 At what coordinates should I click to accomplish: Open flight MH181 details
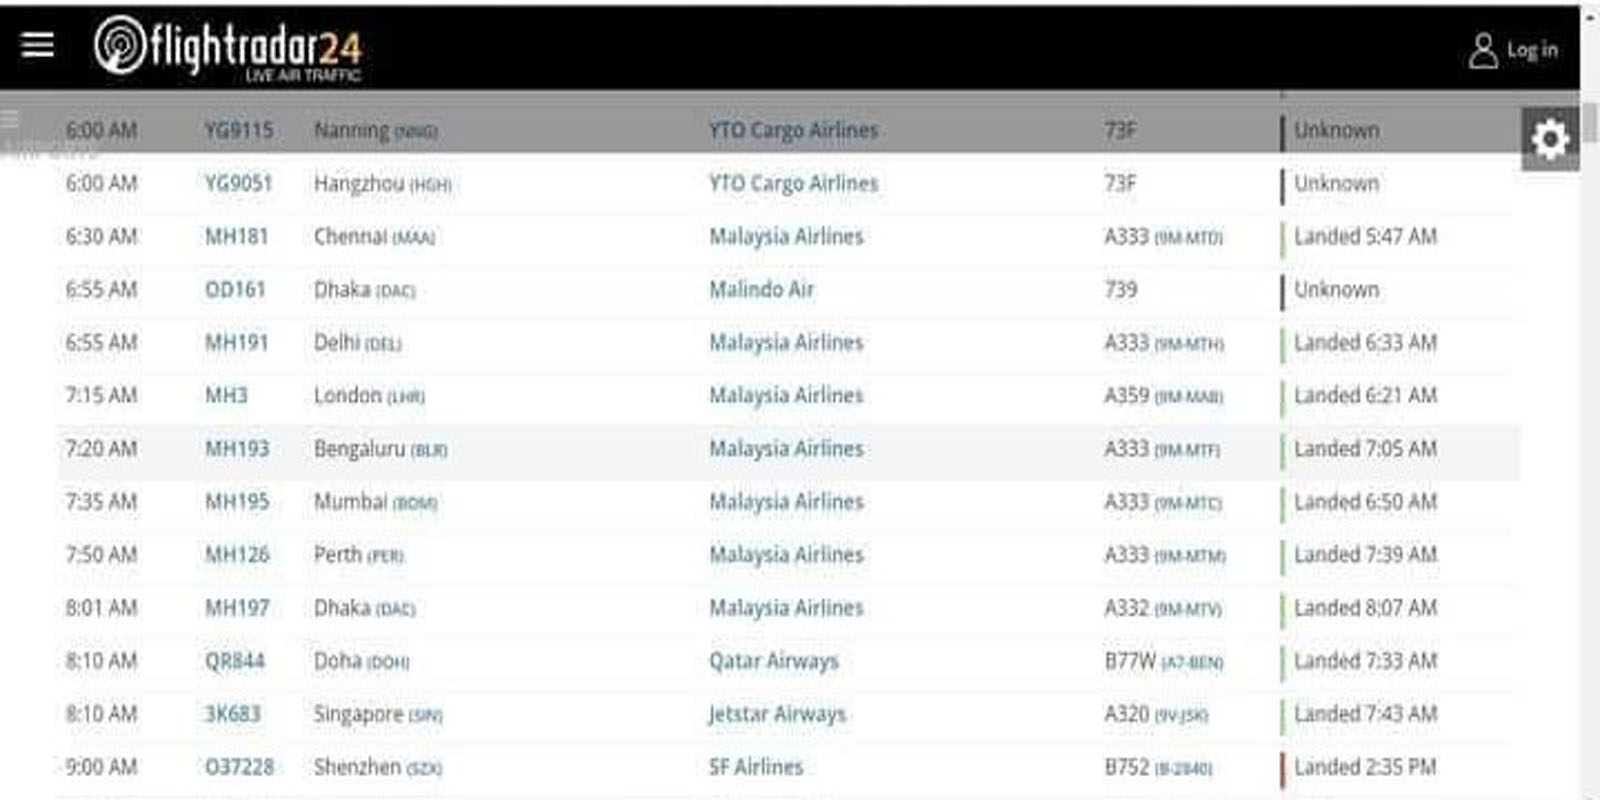pyautogui.click(x=237, y=237)
